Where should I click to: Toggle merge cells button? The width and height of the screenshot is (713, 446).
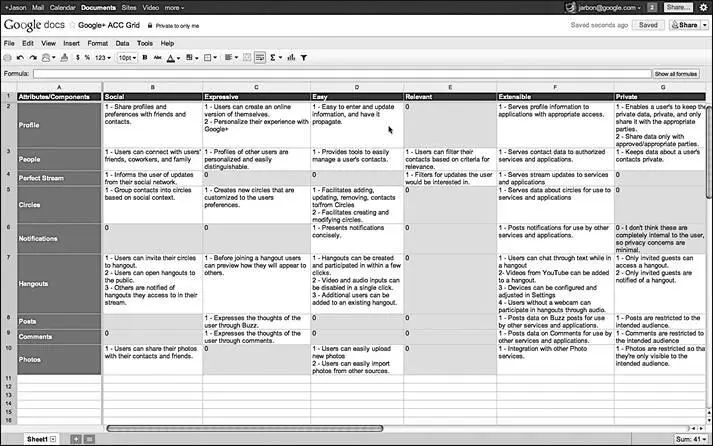tap(245, 58)
